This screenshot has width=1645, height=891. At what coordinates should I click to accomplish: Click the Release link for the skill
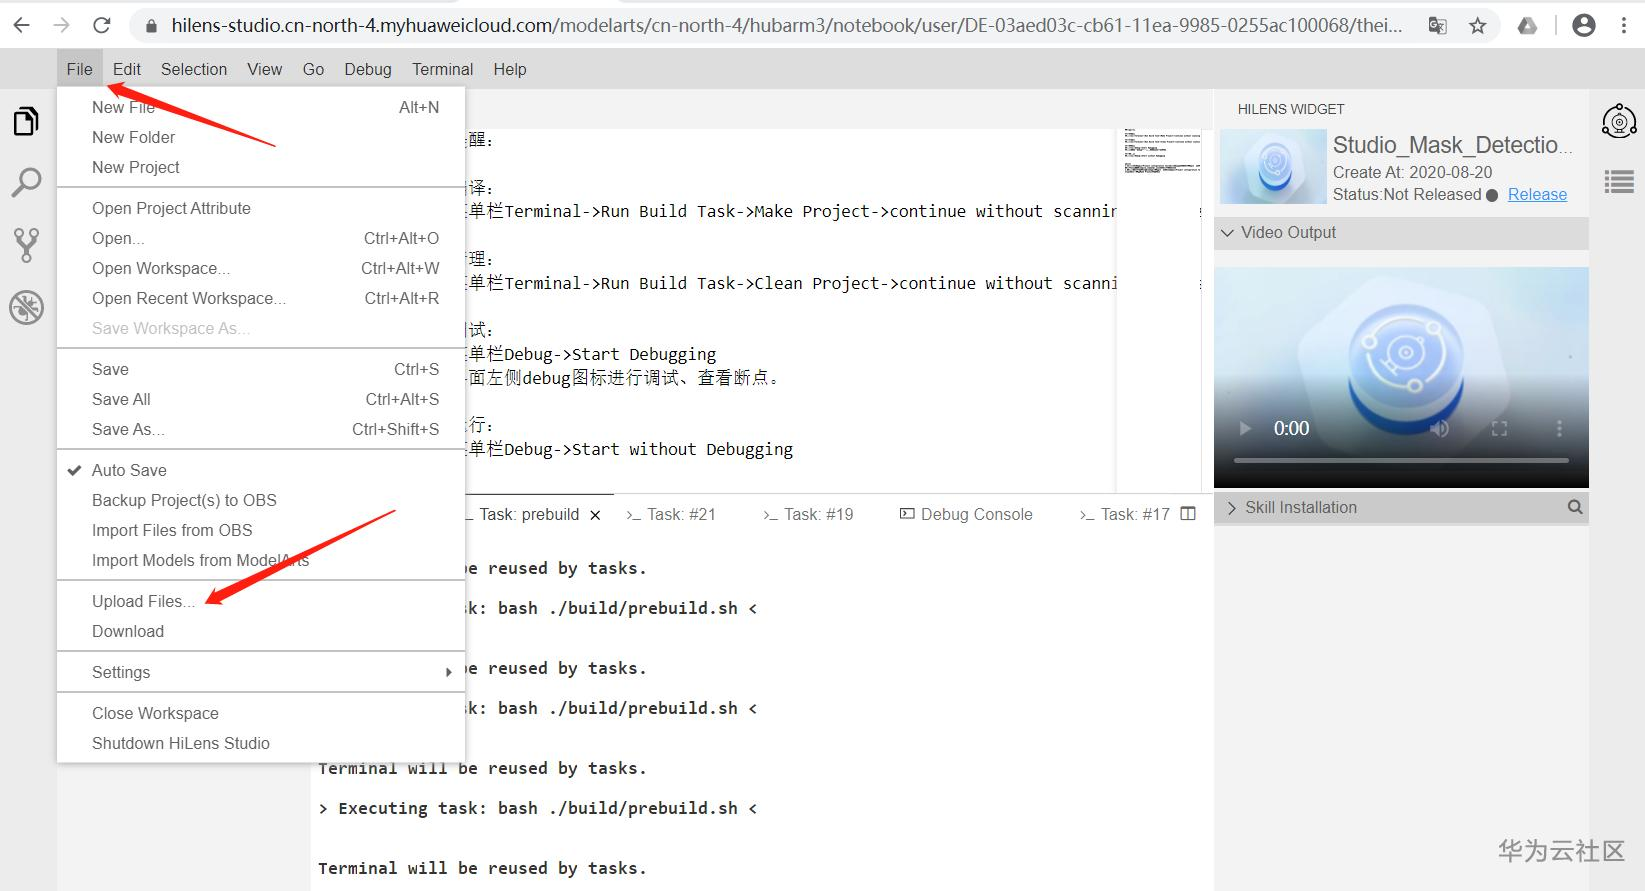[x=1537, y=195]
